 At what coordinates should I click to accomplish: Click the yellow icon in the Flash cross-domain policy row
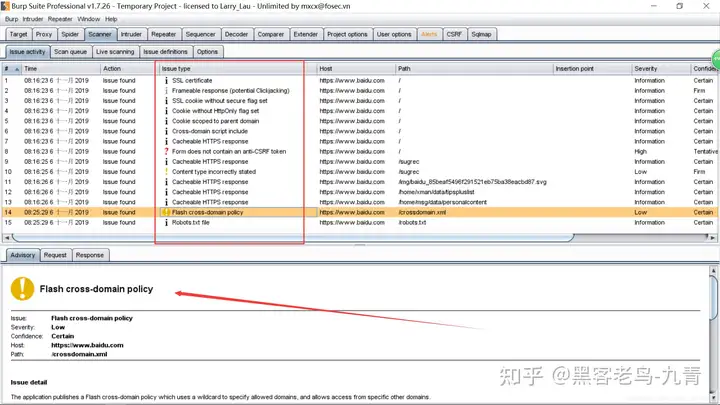(166, 212)
